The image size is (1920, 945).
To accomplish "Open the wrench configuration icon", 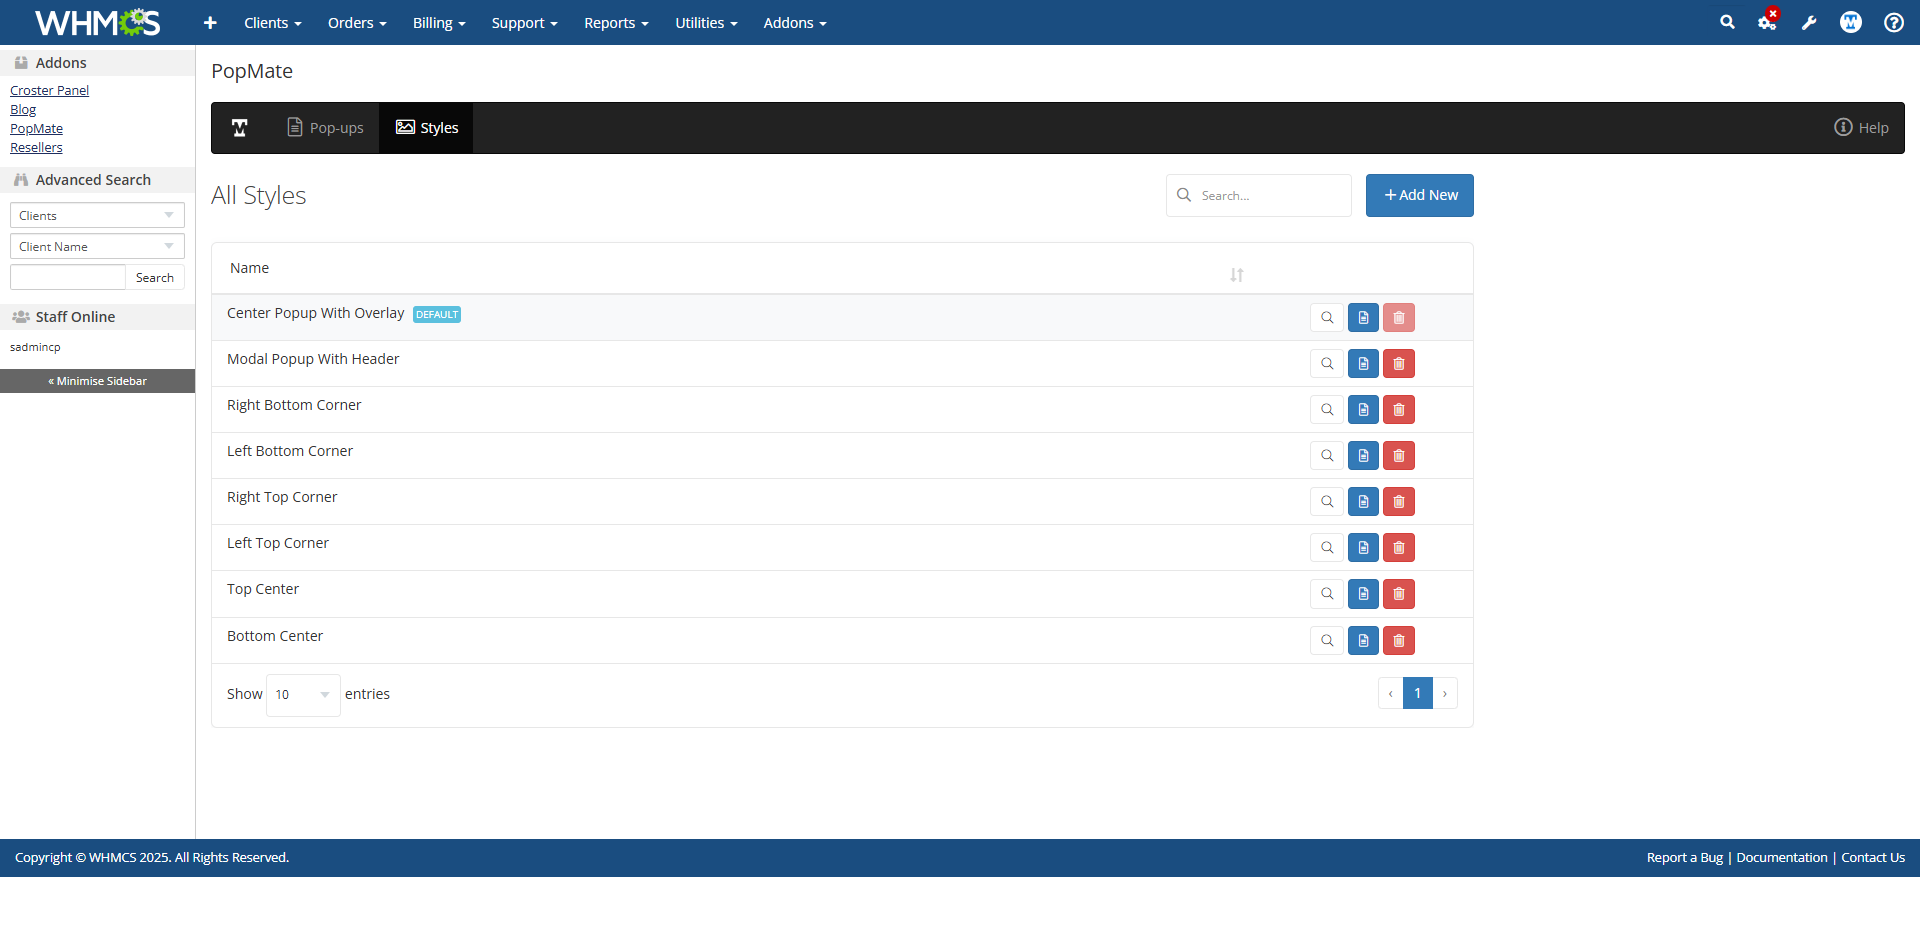I will pyautogui.click(x=1809, y=22).
